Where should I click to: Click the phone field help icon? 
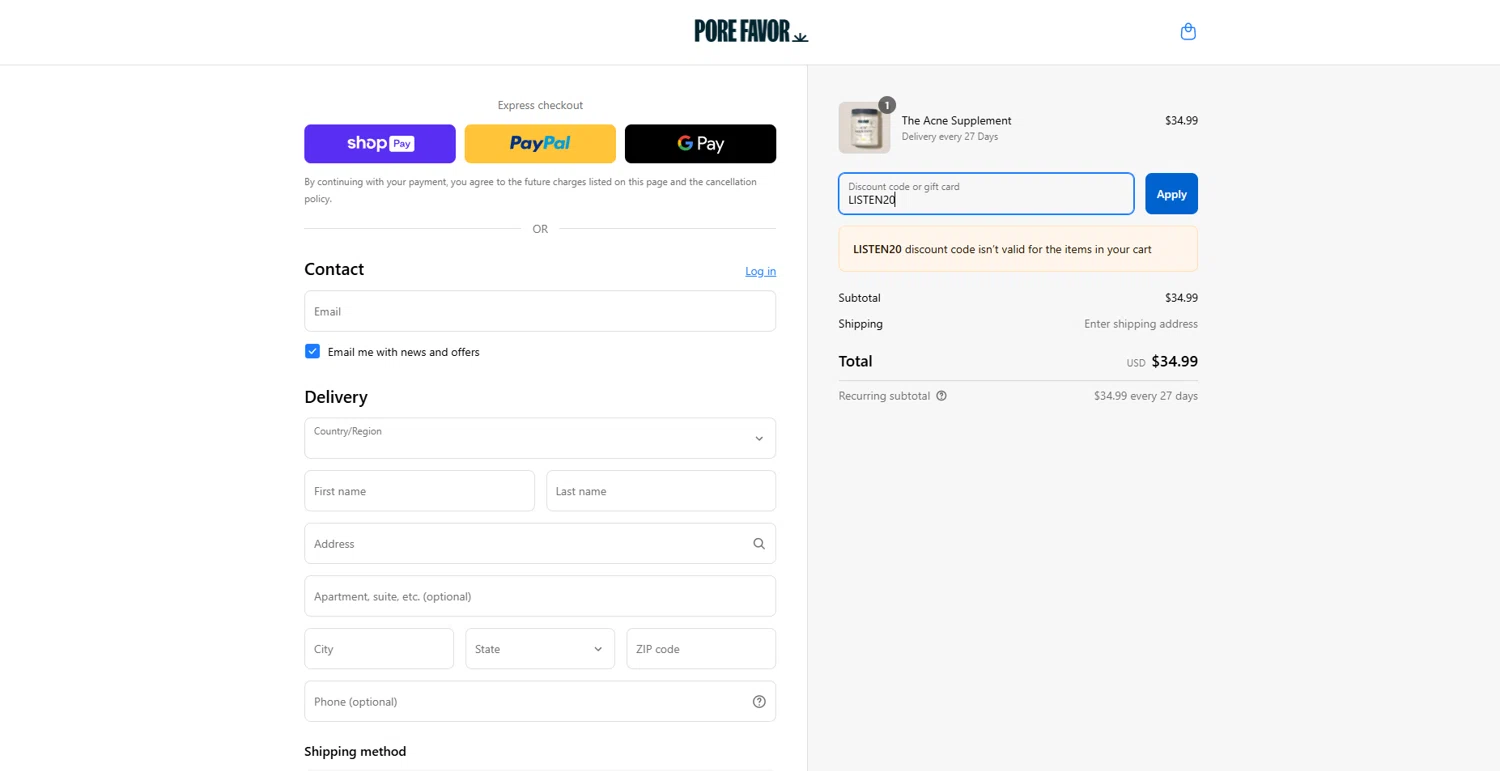(759, 702)
